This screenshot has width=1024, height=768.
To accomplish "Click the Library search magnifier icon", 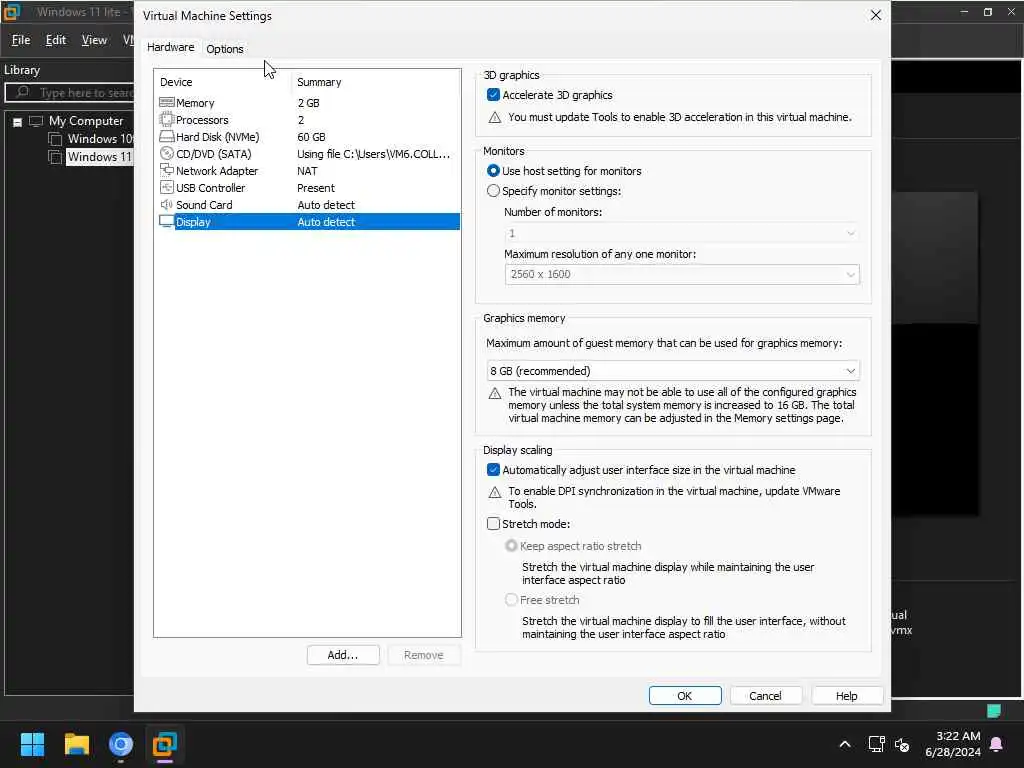I will pyautogui.click(x=23, y=92).
